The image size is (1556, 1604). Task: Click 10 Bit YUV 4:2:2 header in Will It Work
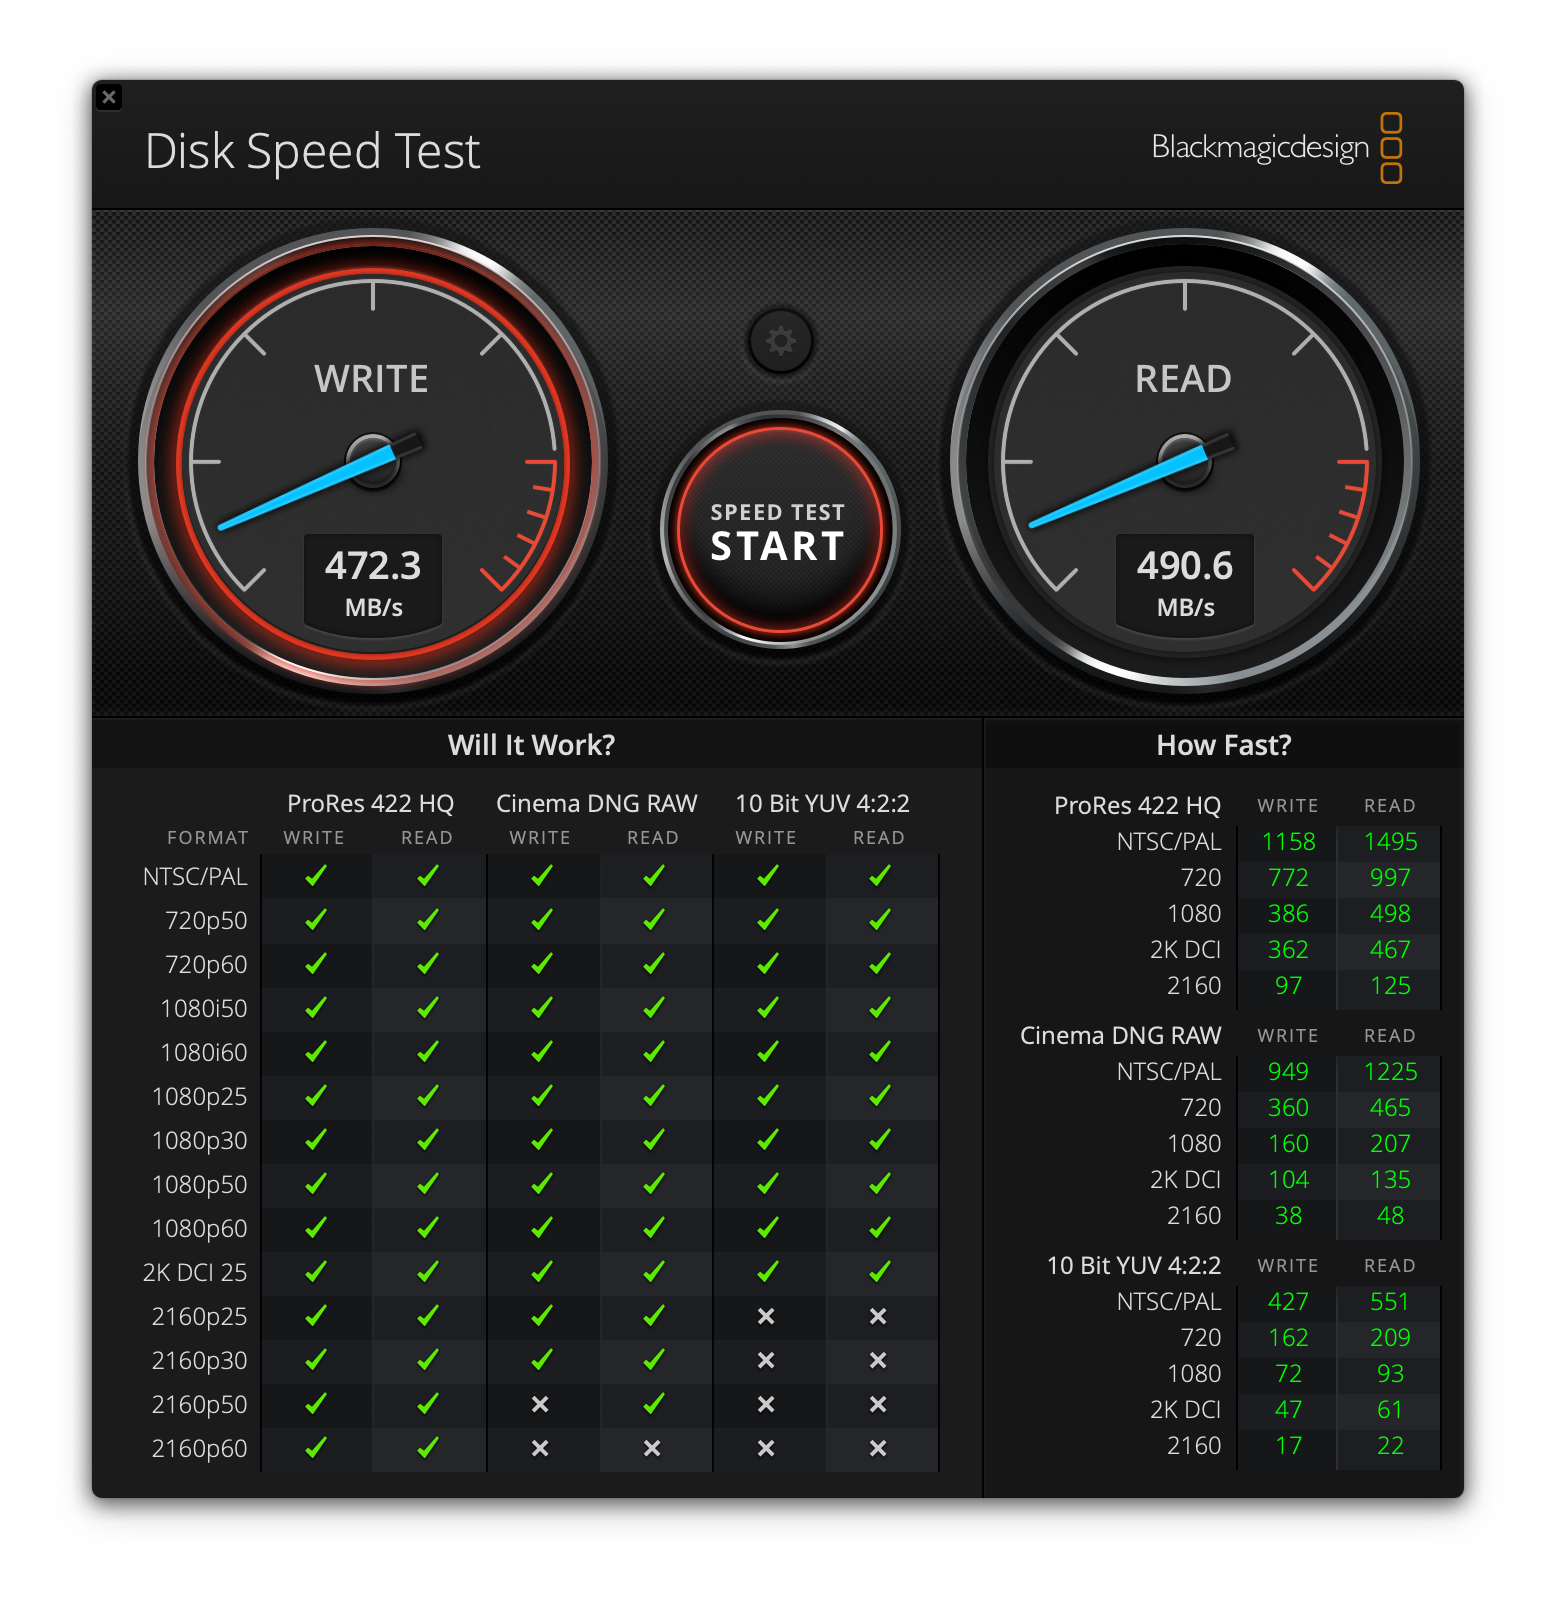[823, 804]
